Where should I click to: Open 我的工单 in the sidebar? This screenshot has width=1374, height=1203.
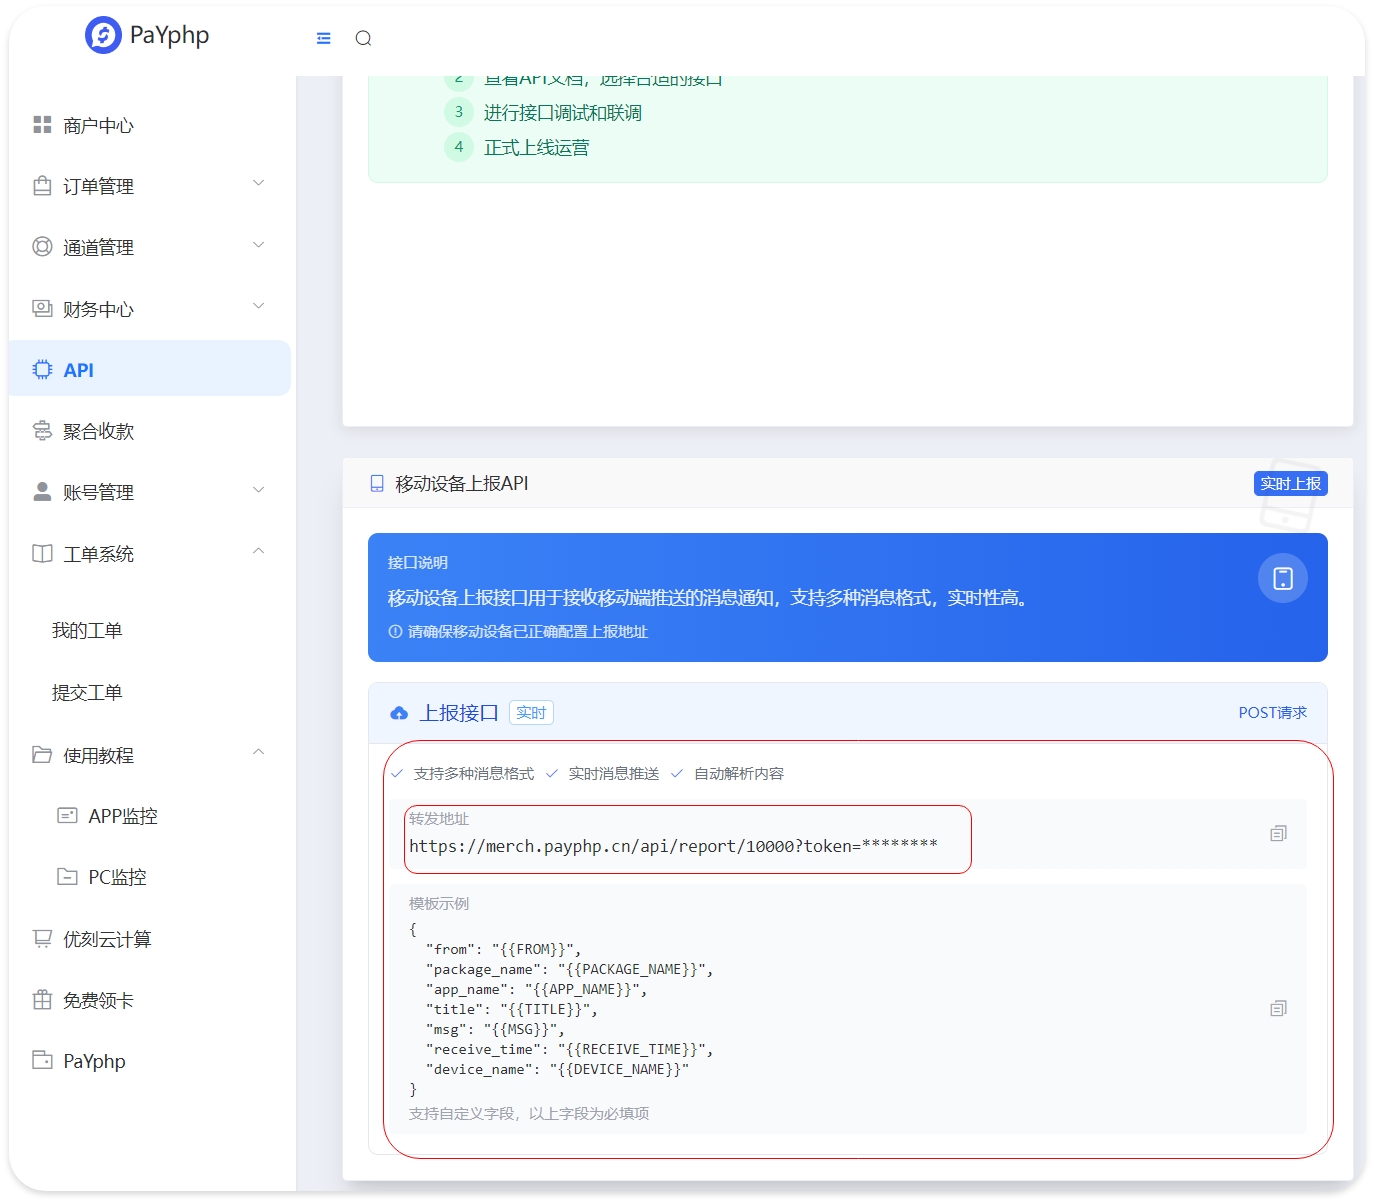tap(87, 631)
